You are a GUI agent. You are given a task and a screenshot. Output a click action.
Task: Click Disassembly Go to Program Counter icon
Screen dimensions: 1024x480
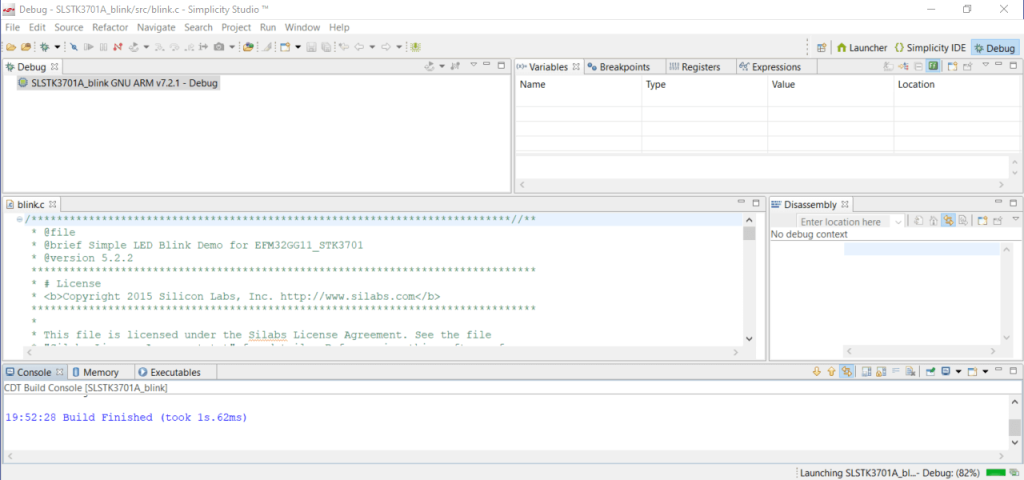pos(933,221)
